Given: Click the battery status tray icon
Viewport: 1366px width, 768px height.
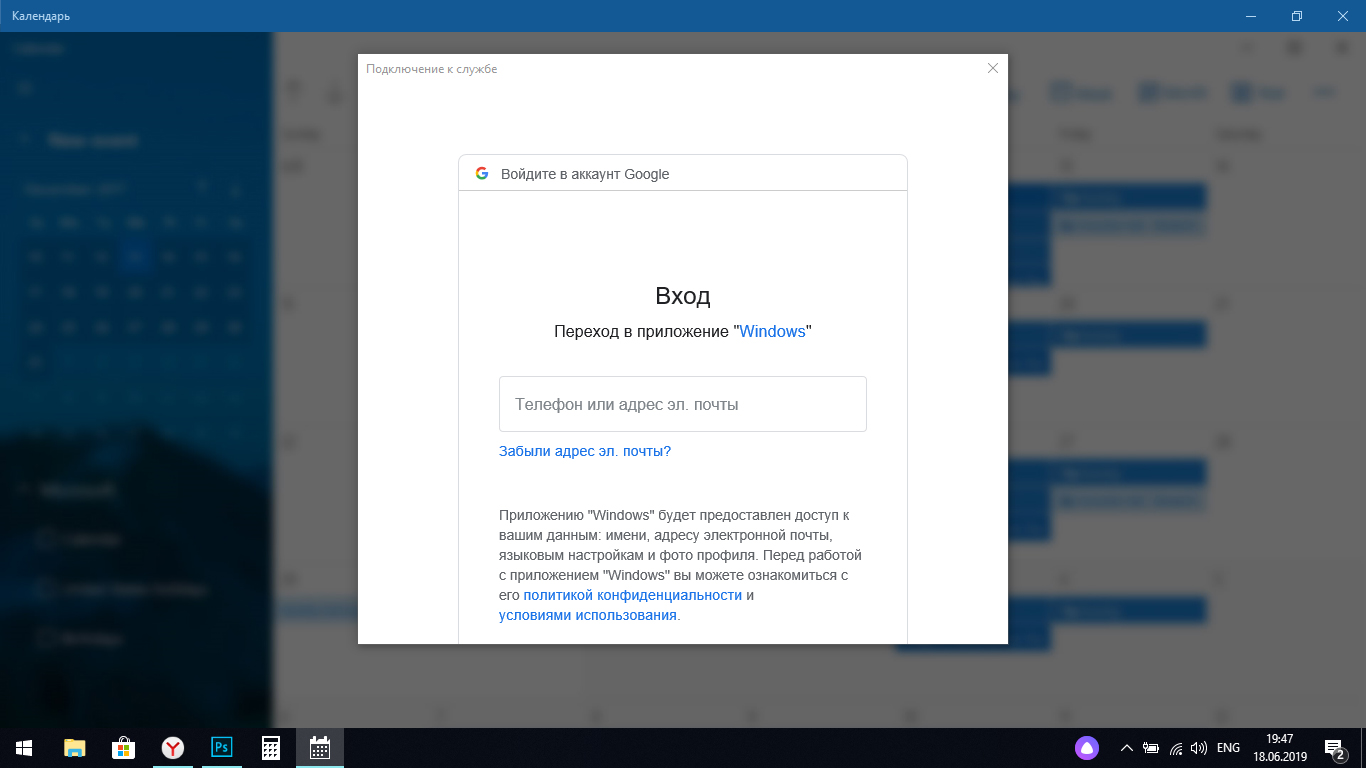Looking at the screenshot, I should 1151,748.
